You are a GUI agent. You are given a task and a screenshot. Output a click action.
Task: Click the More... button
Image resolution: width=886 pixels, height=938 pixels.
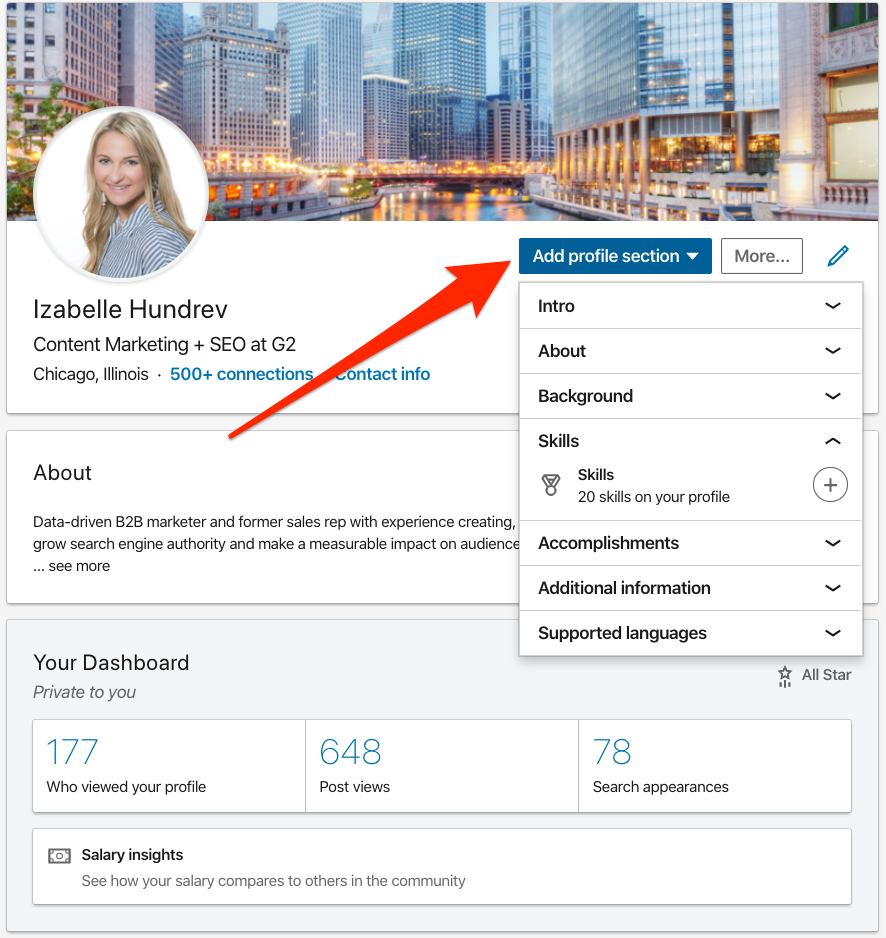[x=761, y=256]
